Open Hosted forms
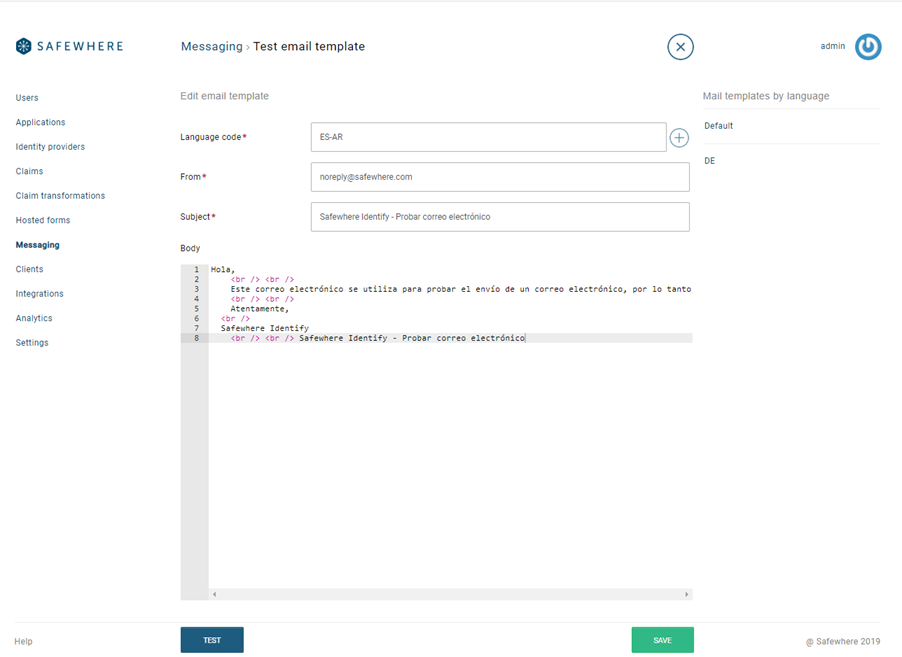Viewport: 902px width, 657px height. pyautogui.click(x=43, y=220)
